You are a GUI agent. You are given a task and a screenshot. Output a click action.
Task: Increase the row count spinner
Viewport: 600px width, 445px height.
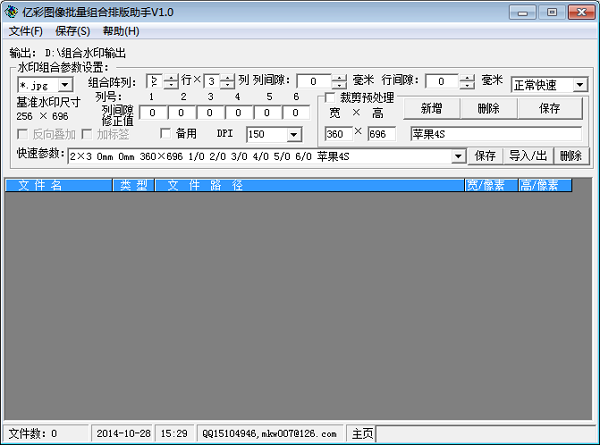coord(171,78)
